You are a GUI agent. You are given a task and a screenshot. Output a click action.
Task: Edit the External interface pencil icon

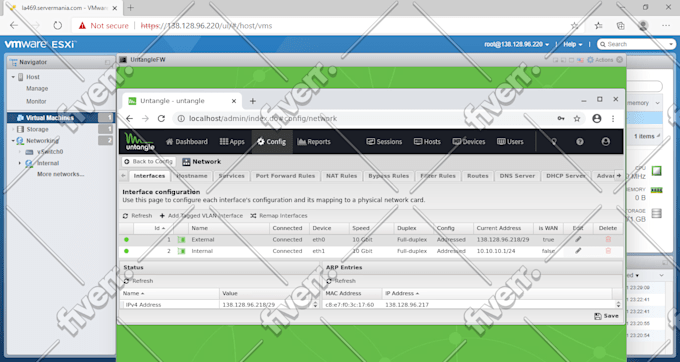tap(578, 239)
